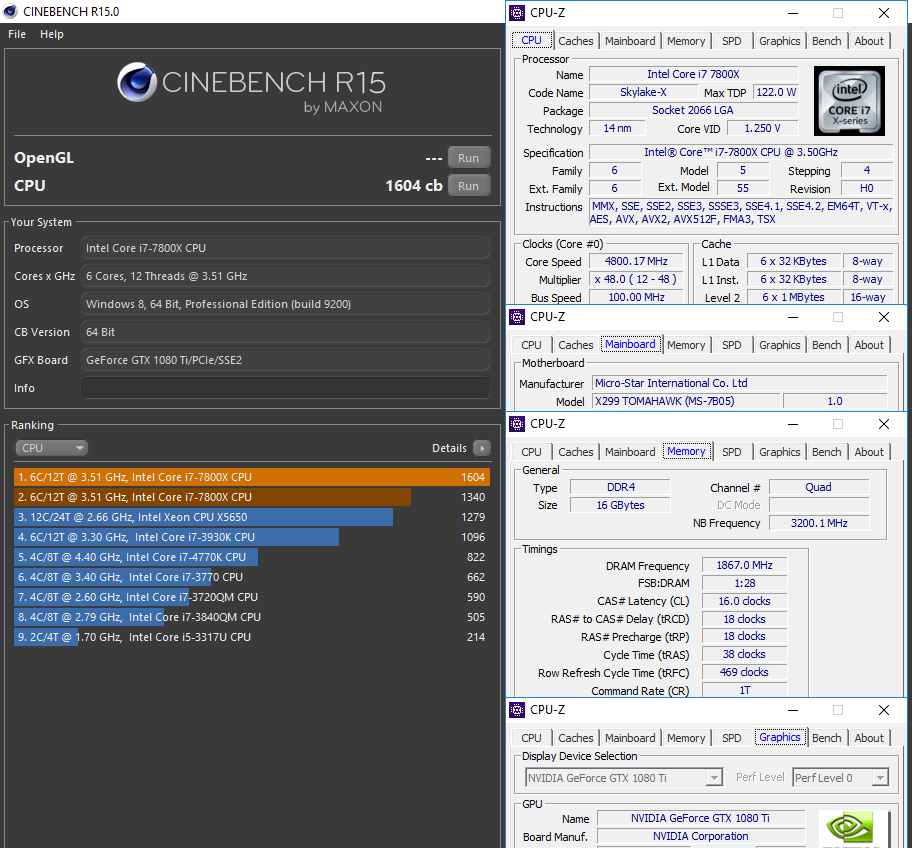The height and width of the screenshot is (848, 912).
Task: Run the OpenGL benchmark
Action: tap(469, 158)
